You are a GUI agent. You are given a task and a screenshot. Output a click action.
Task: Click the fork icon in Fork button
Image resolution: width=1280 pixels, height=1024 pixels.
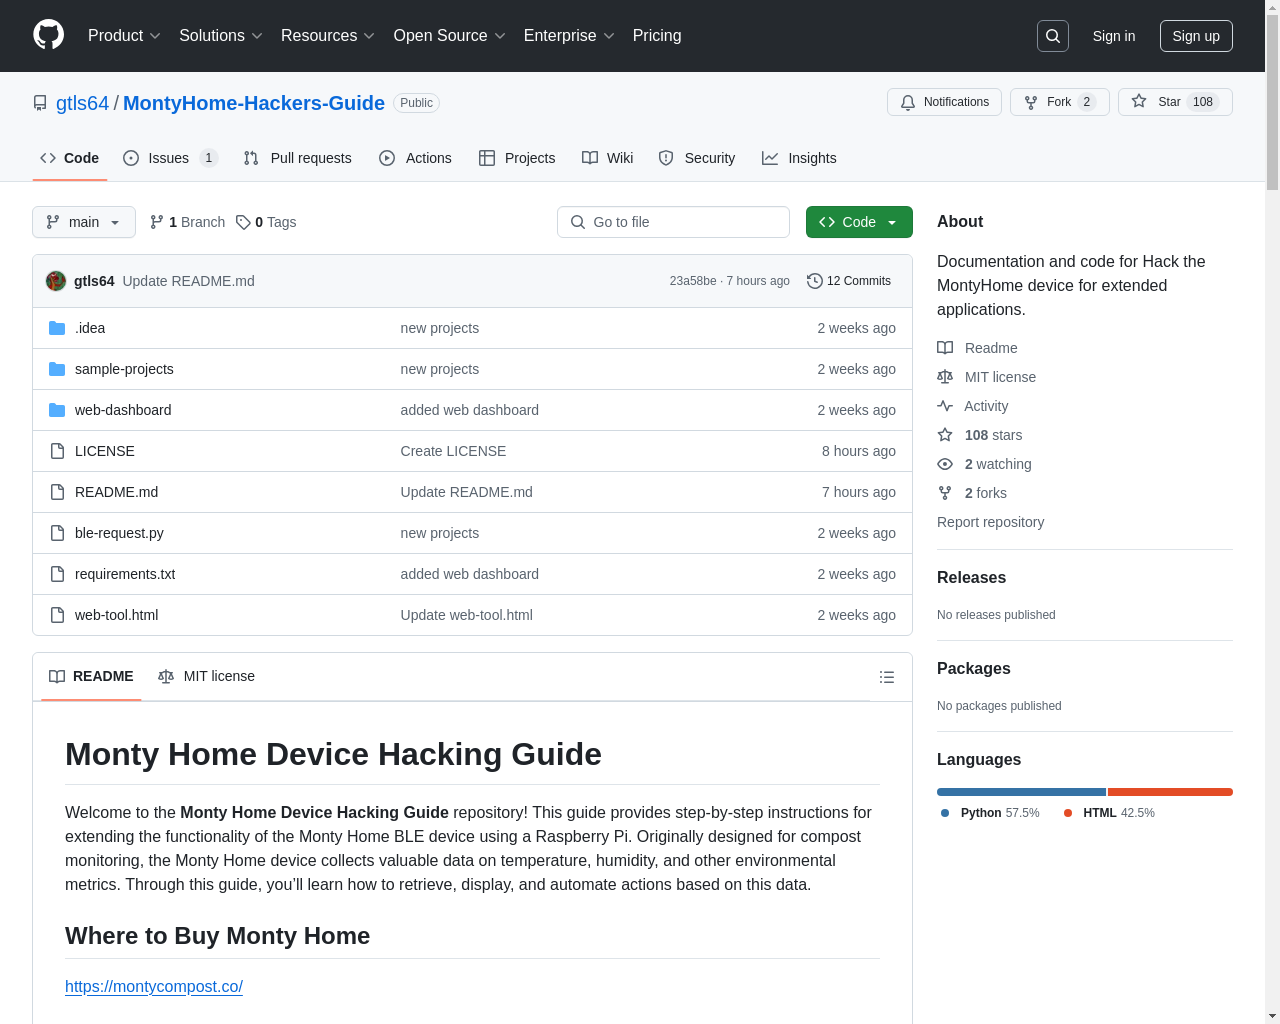[x=1031, y=102]
